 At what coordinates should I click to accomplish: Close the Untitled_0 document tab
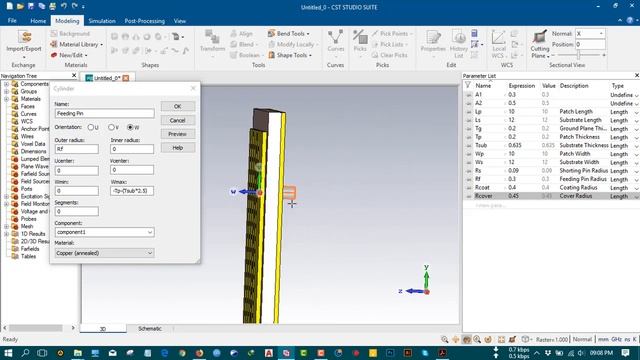pyautogui.click(x=126, y=78)
